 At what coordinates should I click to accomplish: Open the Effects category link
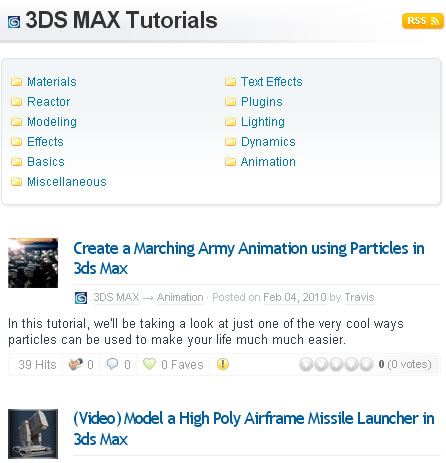(x=45, y=142)
